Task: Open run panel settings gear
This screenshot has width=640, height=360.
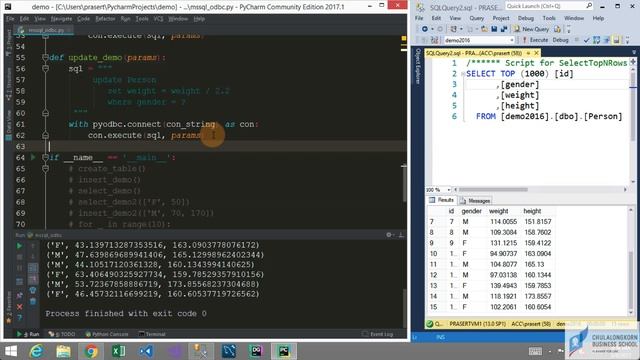Action: pyautogui.click(x=389, y=235)
